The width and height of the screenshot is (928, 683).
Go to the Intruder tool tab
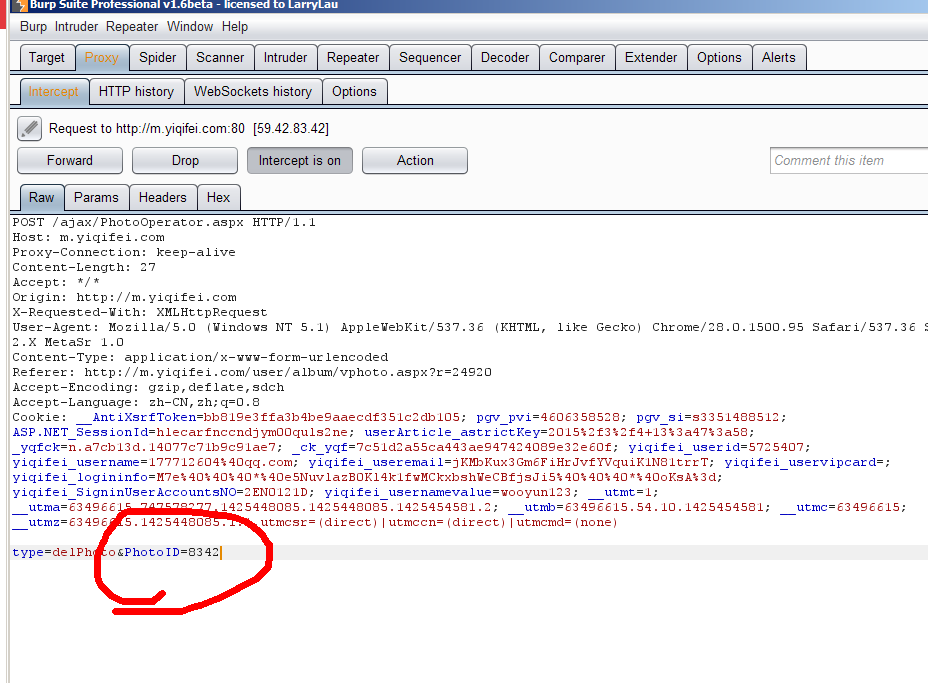point(285,57)
